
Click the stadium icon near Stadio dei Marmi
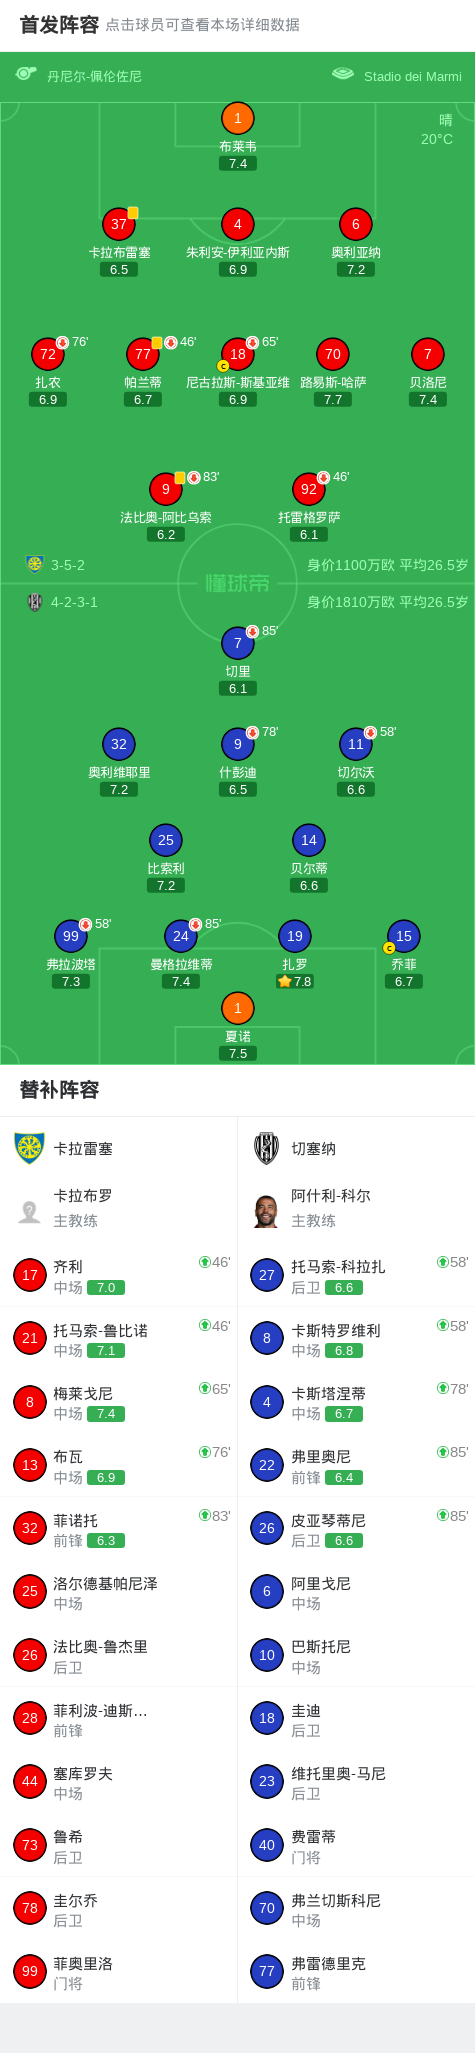pyautogui.click(x=343, y=73)
